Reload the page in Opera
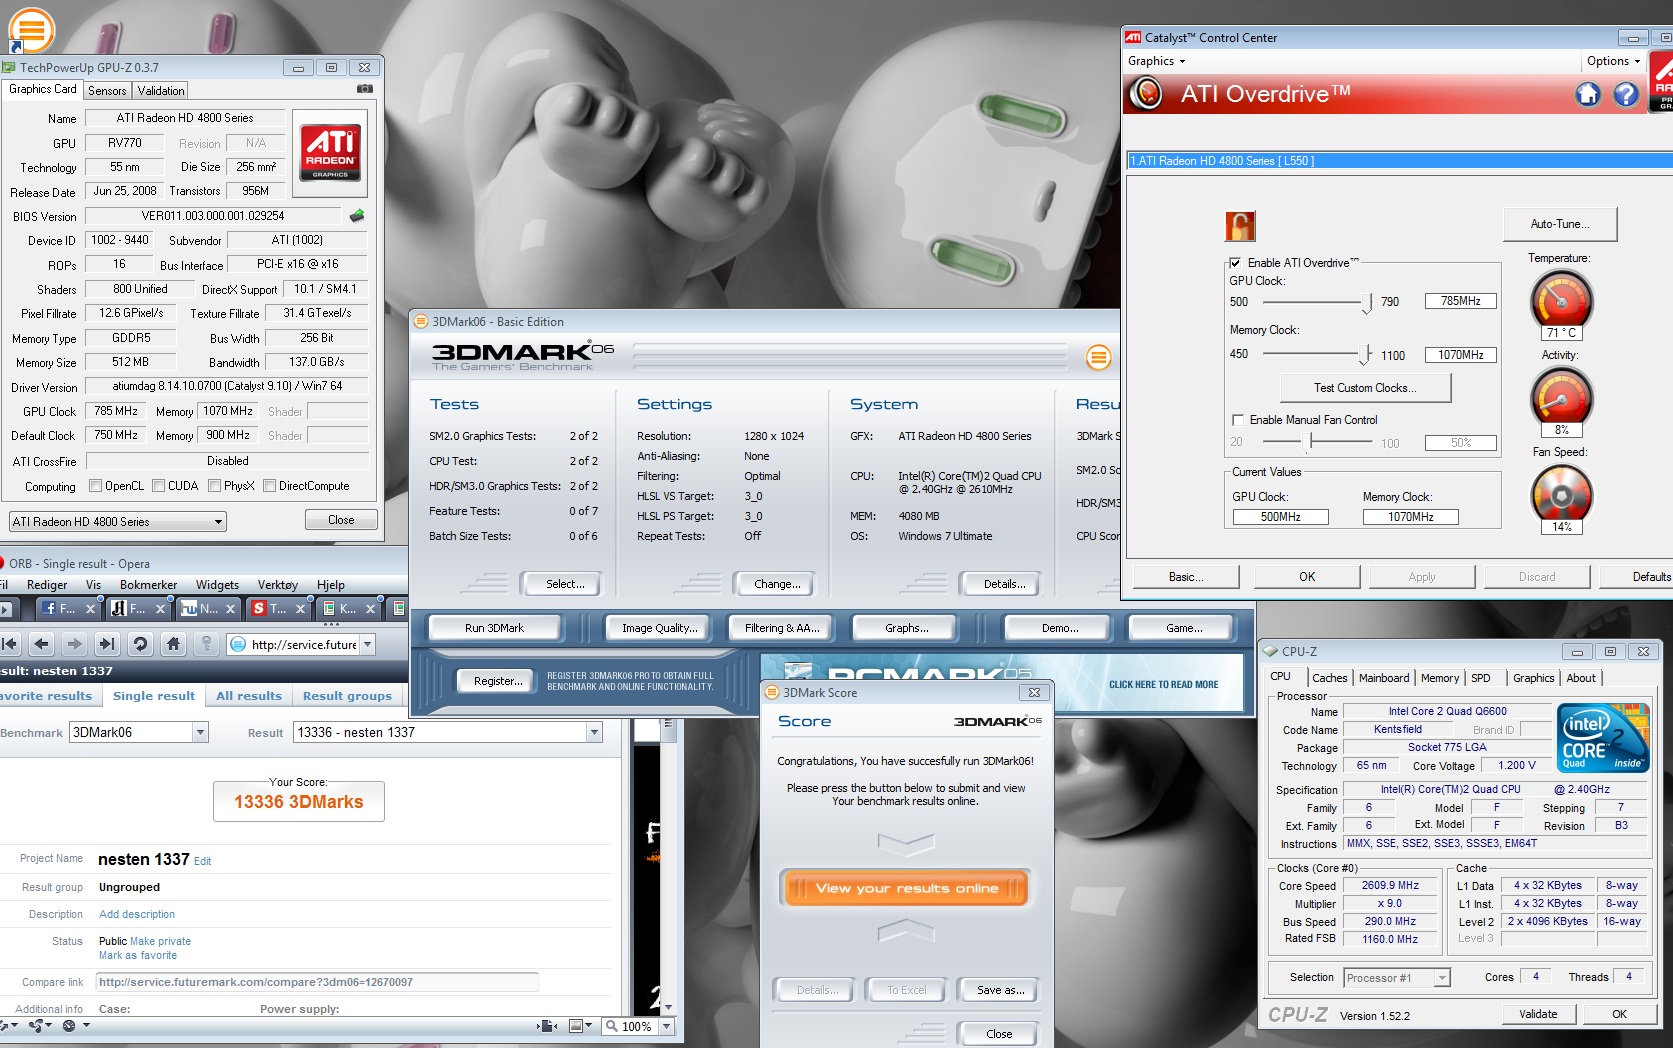The image size is (1673, 1048). tap(140, 644)
